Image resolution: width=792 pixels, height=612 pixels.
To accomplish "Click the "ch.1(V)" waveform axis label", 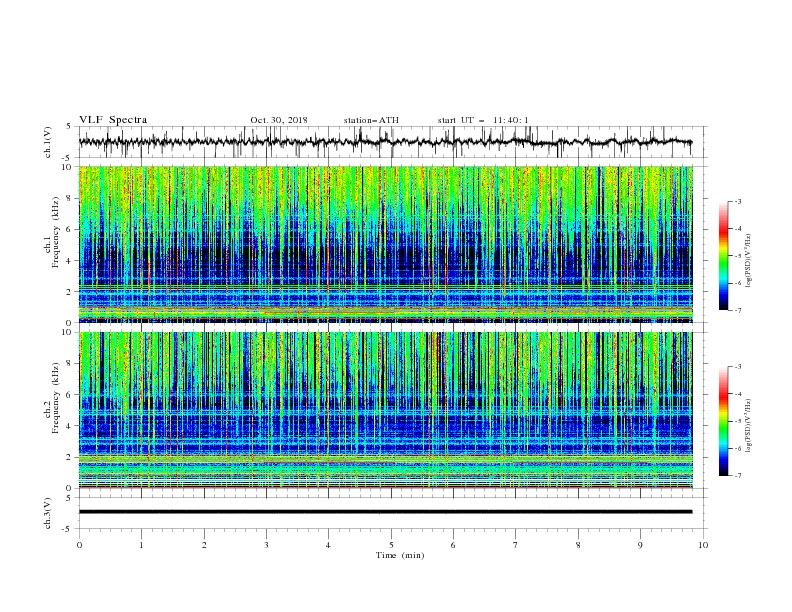I will pyautogui.click(x=48, y=142).
